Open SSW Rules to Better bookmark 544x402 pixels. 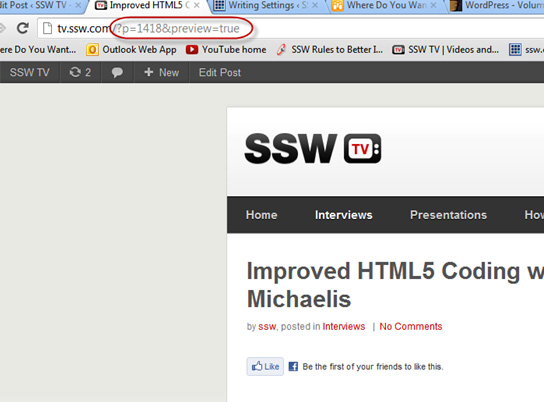tap(330, 50)
